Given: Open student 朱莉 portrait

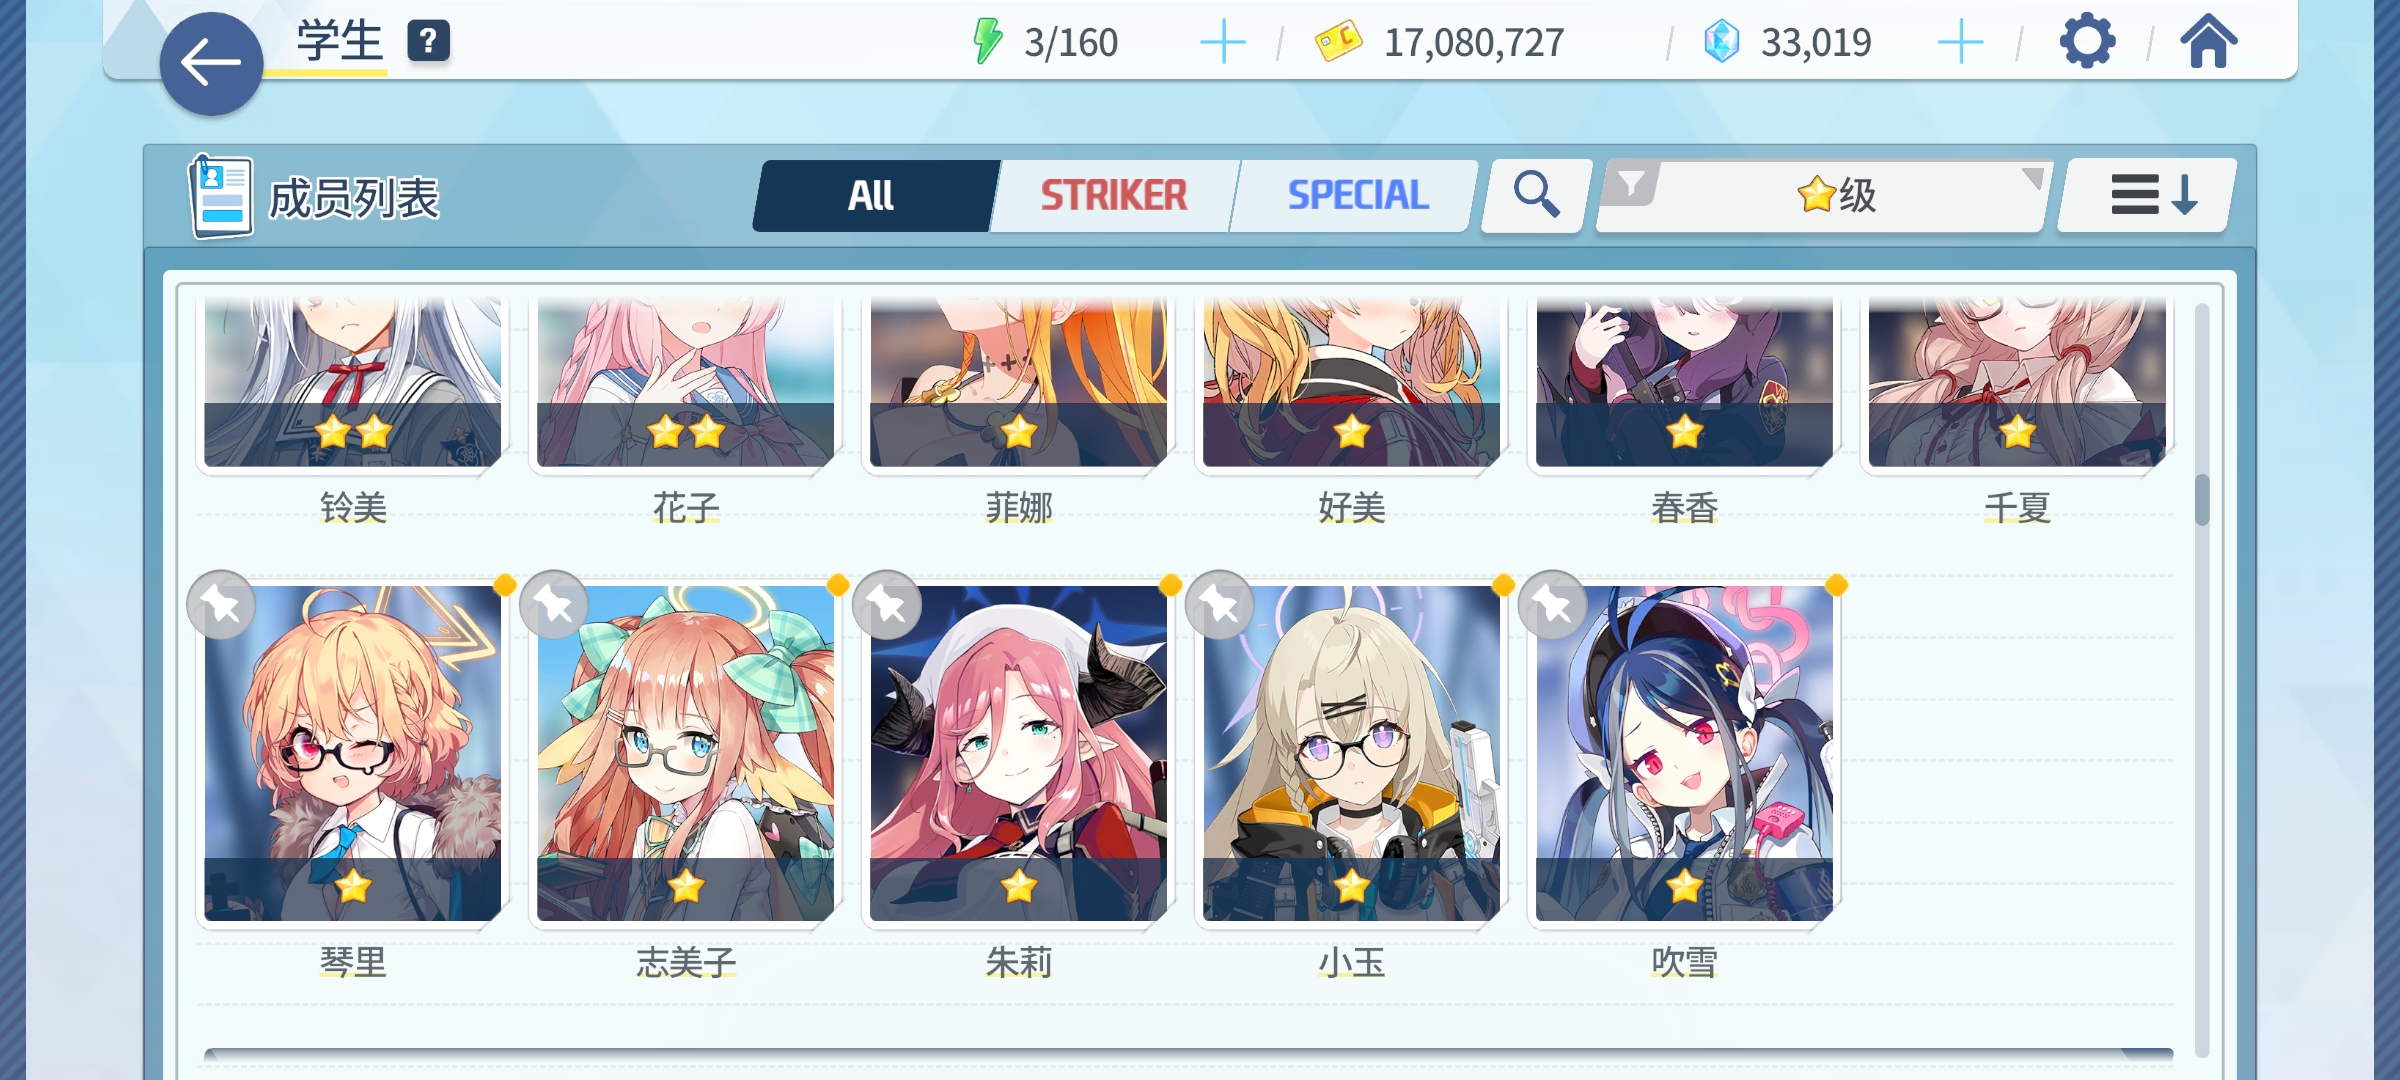Looking at the screenshot, I should 1018,753.
